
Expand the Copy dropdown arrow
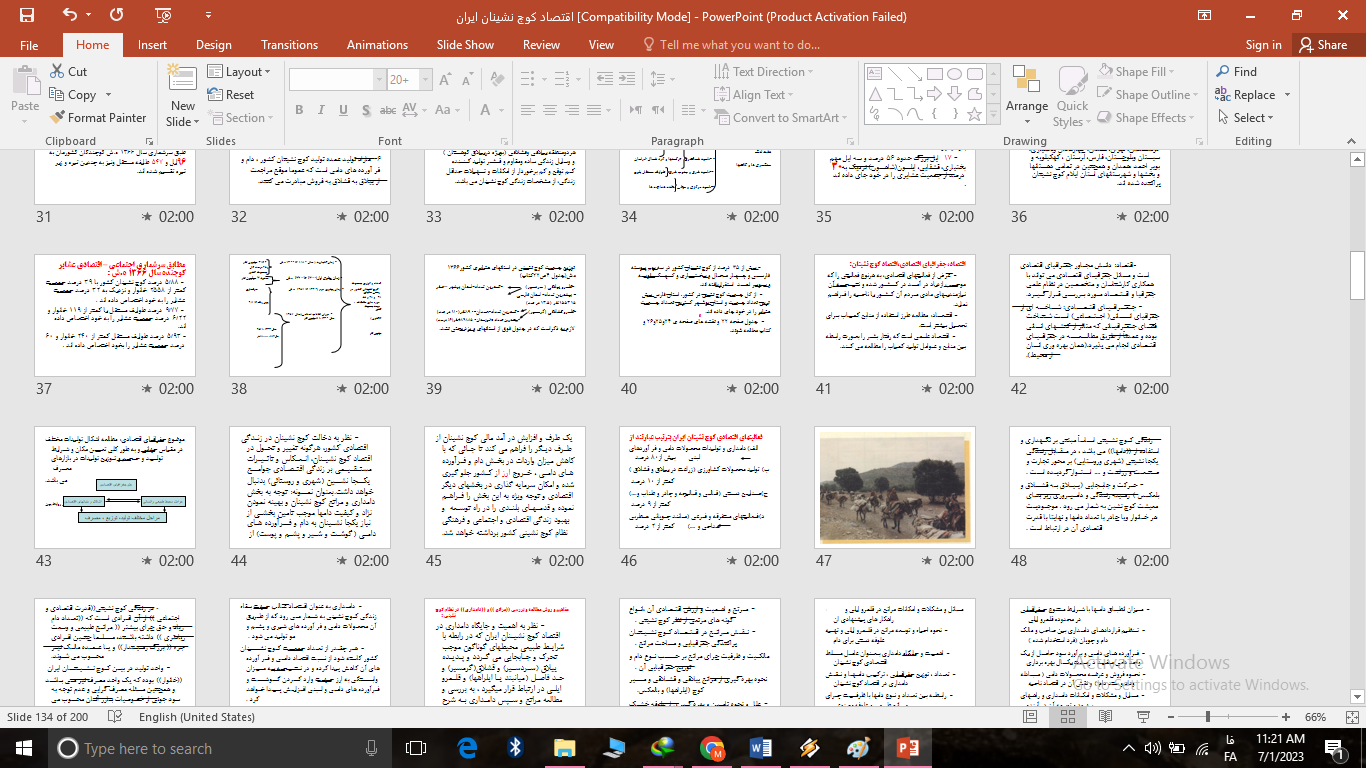point(106,95)
